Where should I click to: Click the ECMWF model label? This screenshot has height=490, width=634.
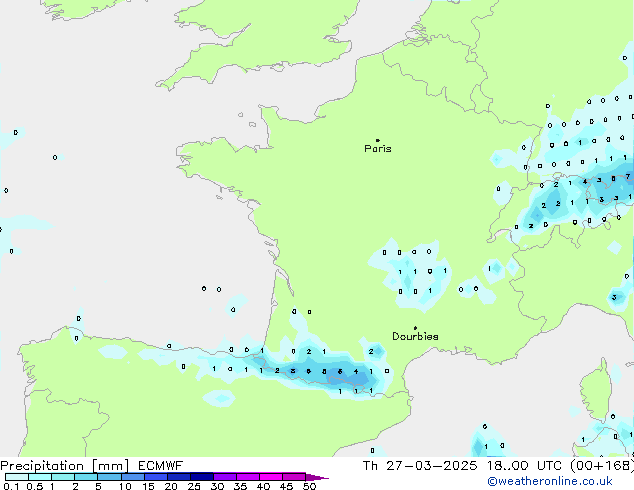click(161, 466)
